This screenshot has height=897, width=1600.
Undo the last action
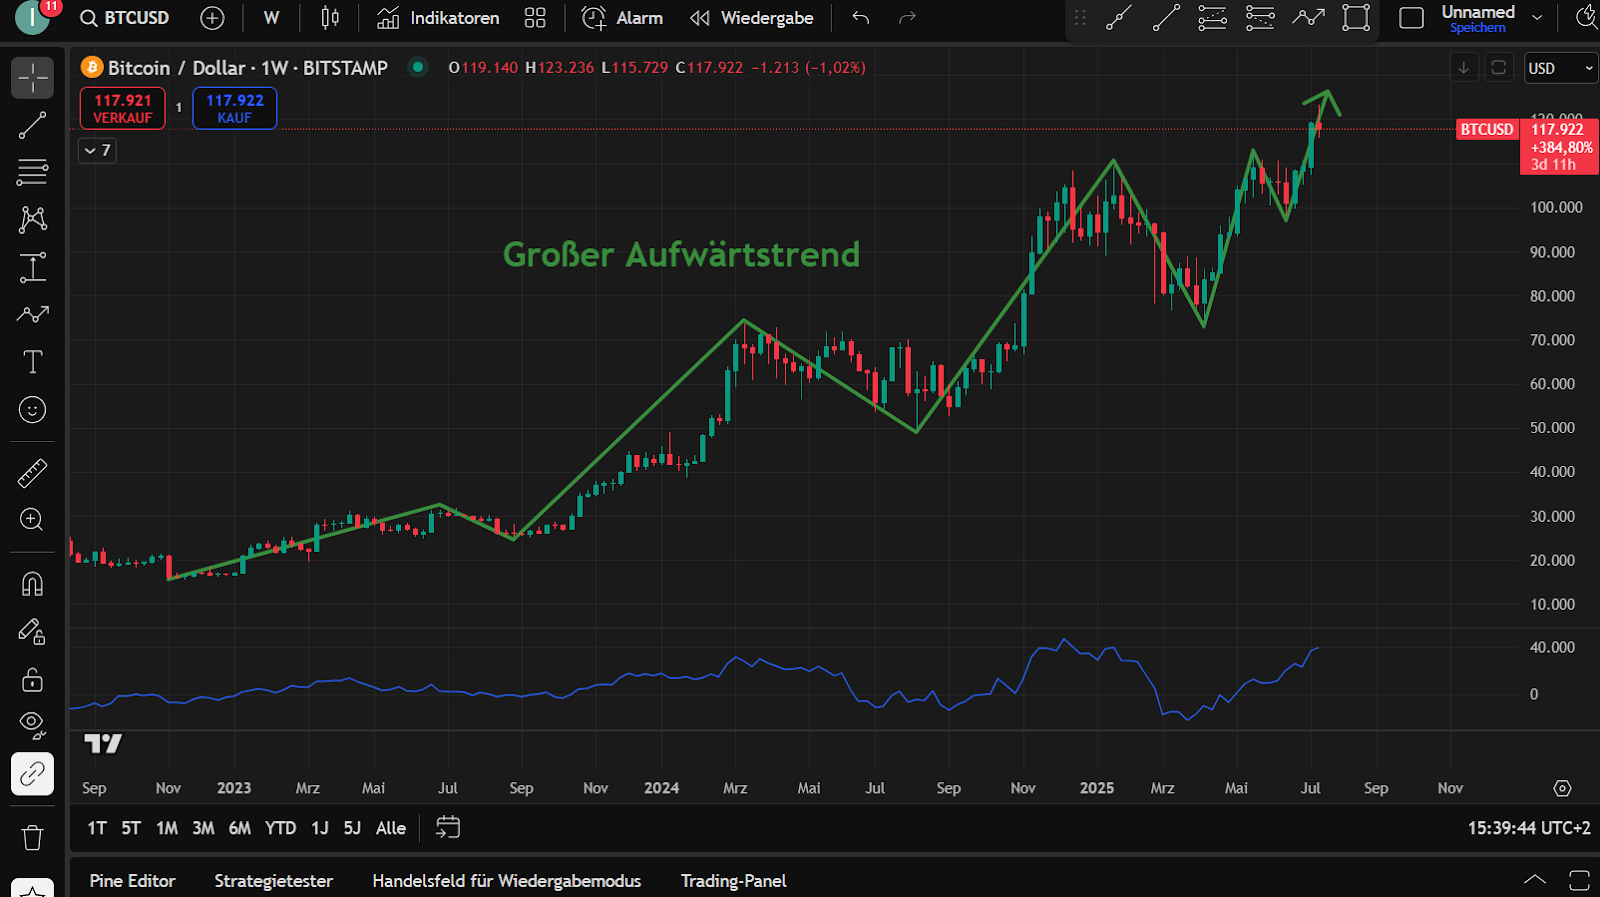tap(861, 18)
